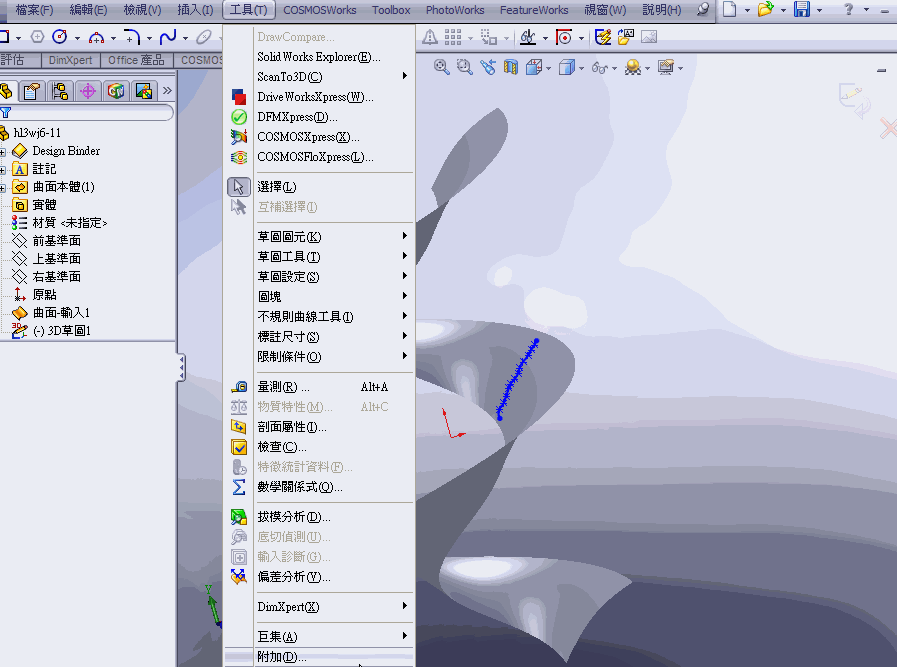
Task: Open the 不規則曲線工具(I) submenu
Action: 319,316
